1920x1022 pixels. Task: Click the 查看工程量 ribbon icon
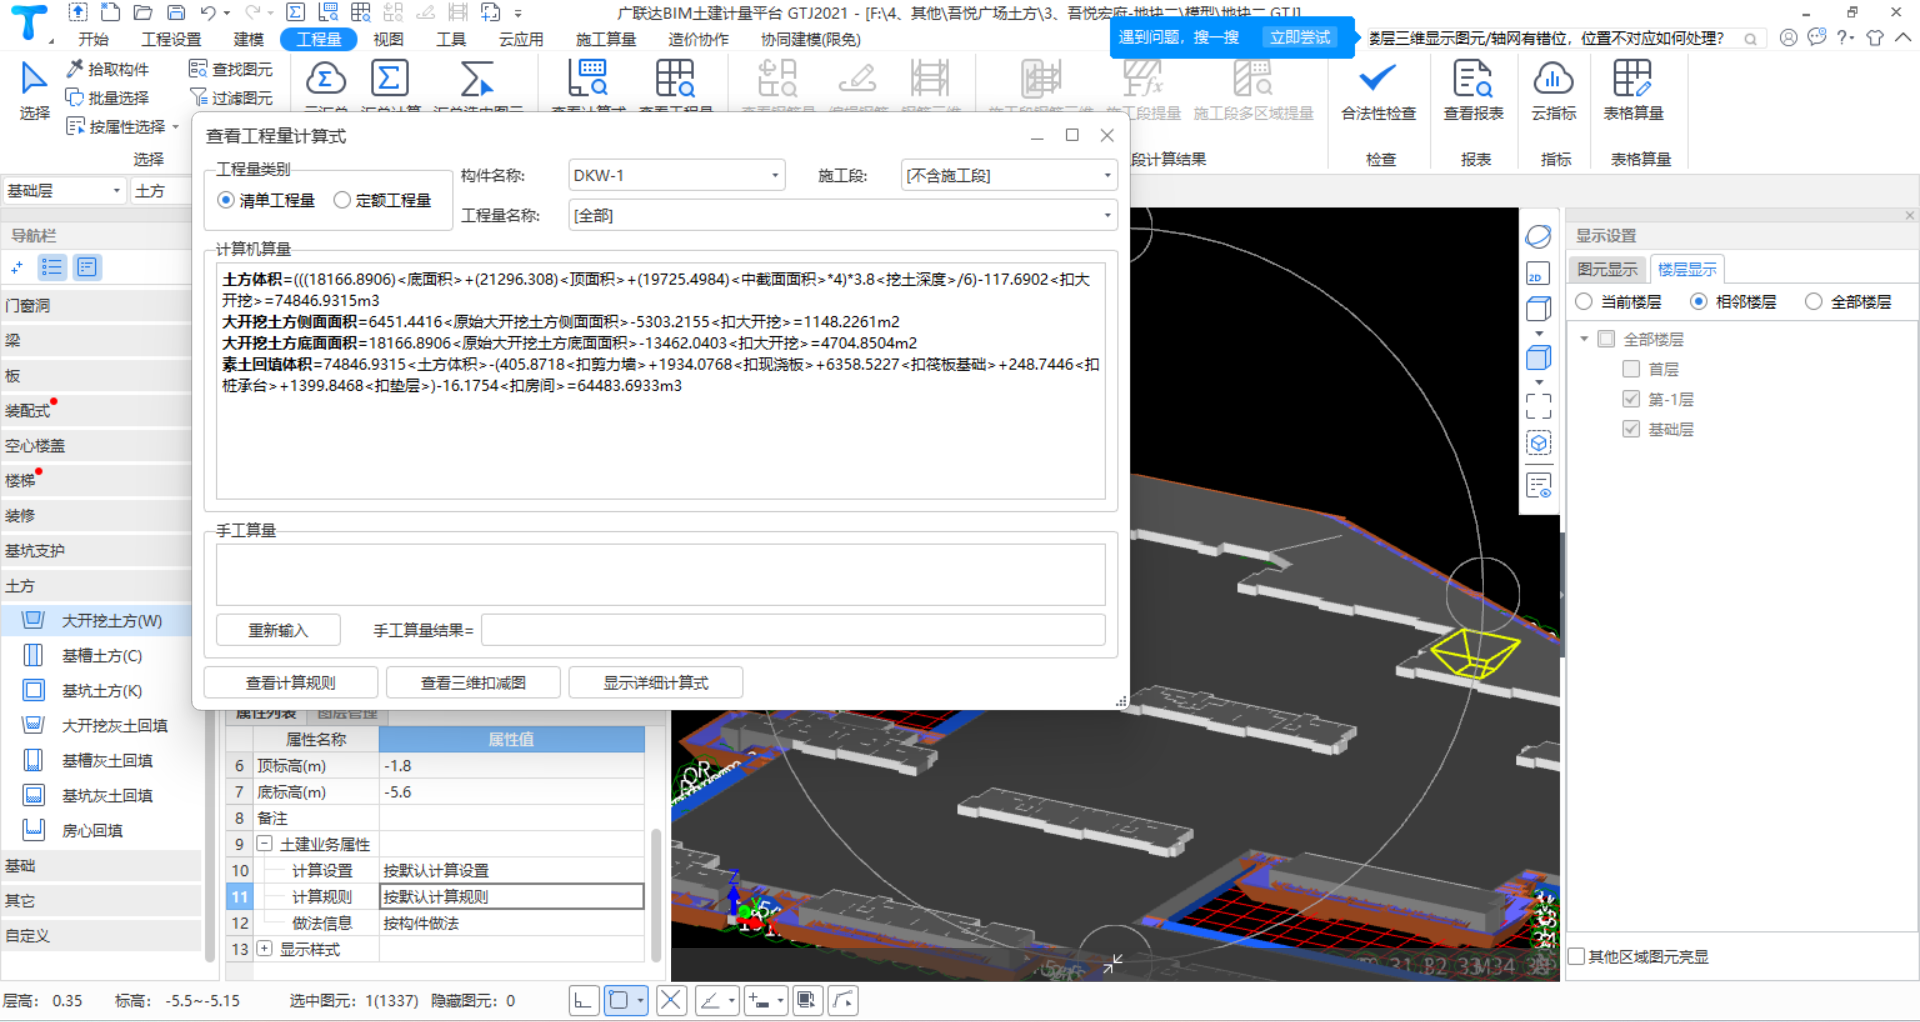675,78
